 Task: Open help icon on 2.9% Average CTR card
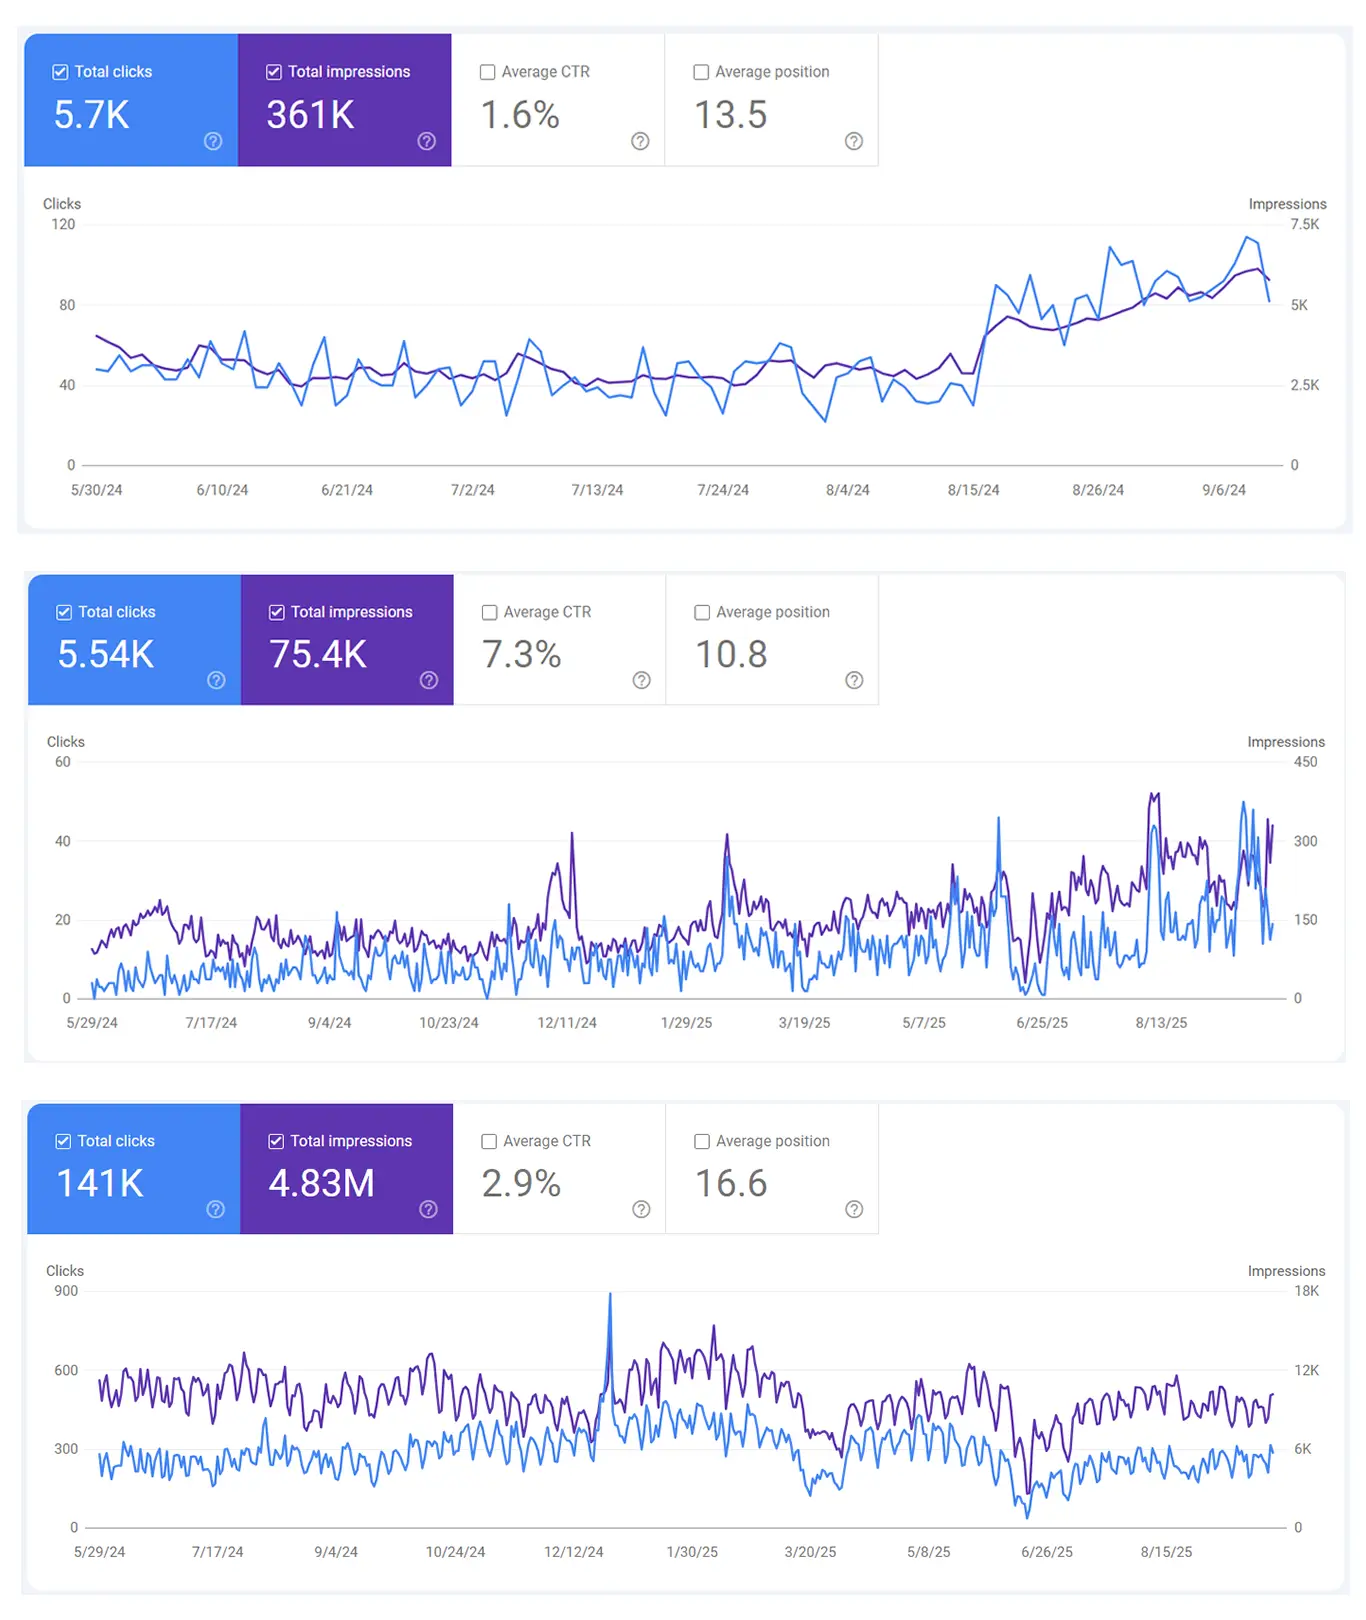point(642,1209)
